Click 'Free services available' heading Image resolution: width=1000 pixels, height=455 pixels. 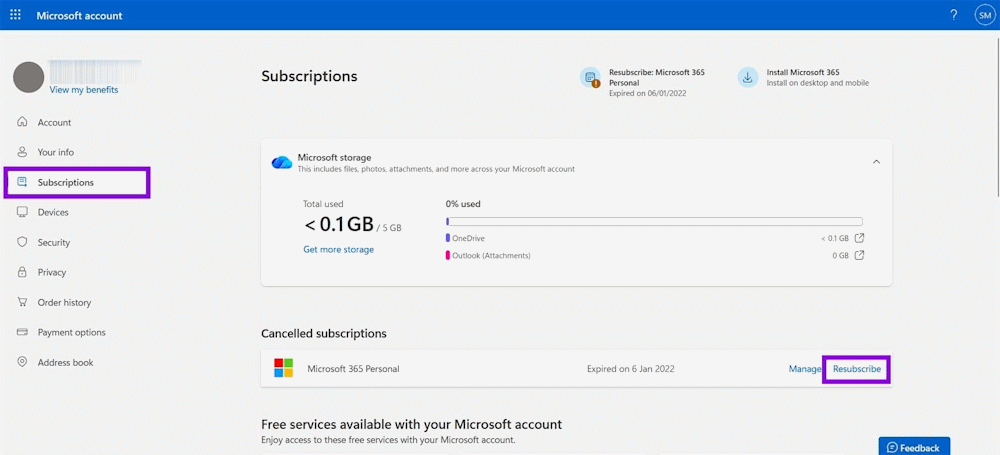click(x=411, y=424)
